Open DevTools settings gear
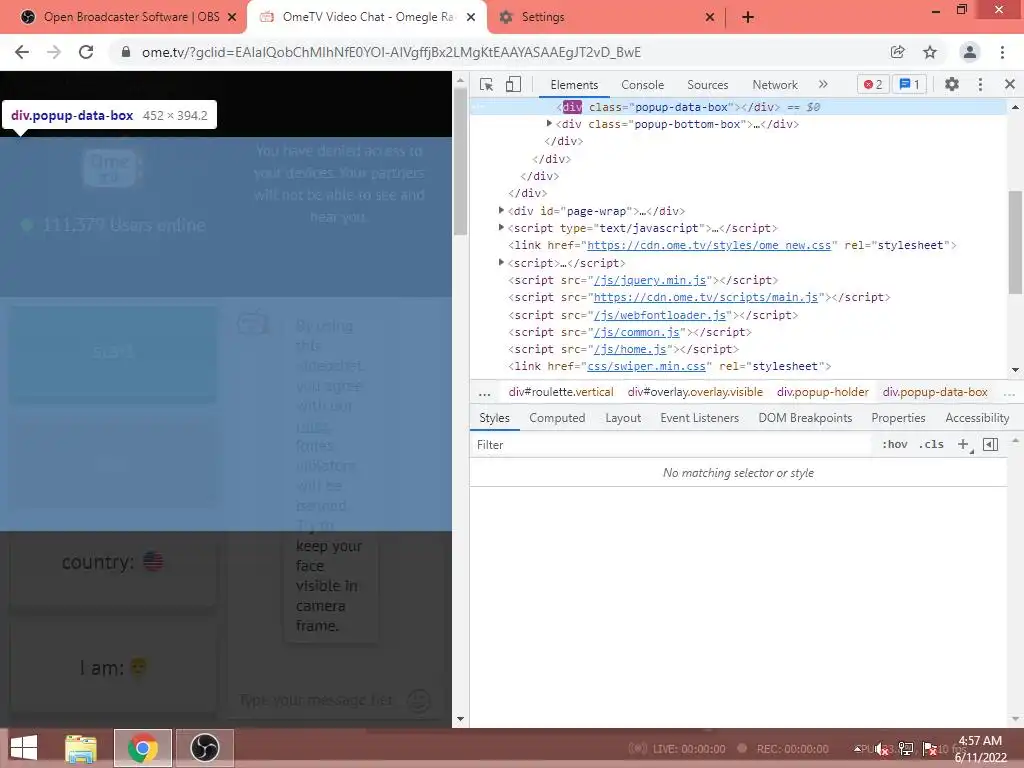The width and height of the screenshot is (1024, 768). click(952, 84)
